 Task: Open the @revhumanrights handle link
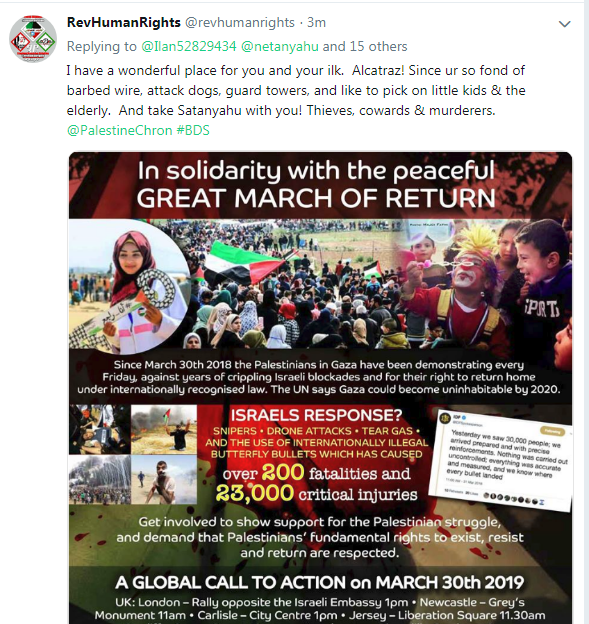[240, 23]
